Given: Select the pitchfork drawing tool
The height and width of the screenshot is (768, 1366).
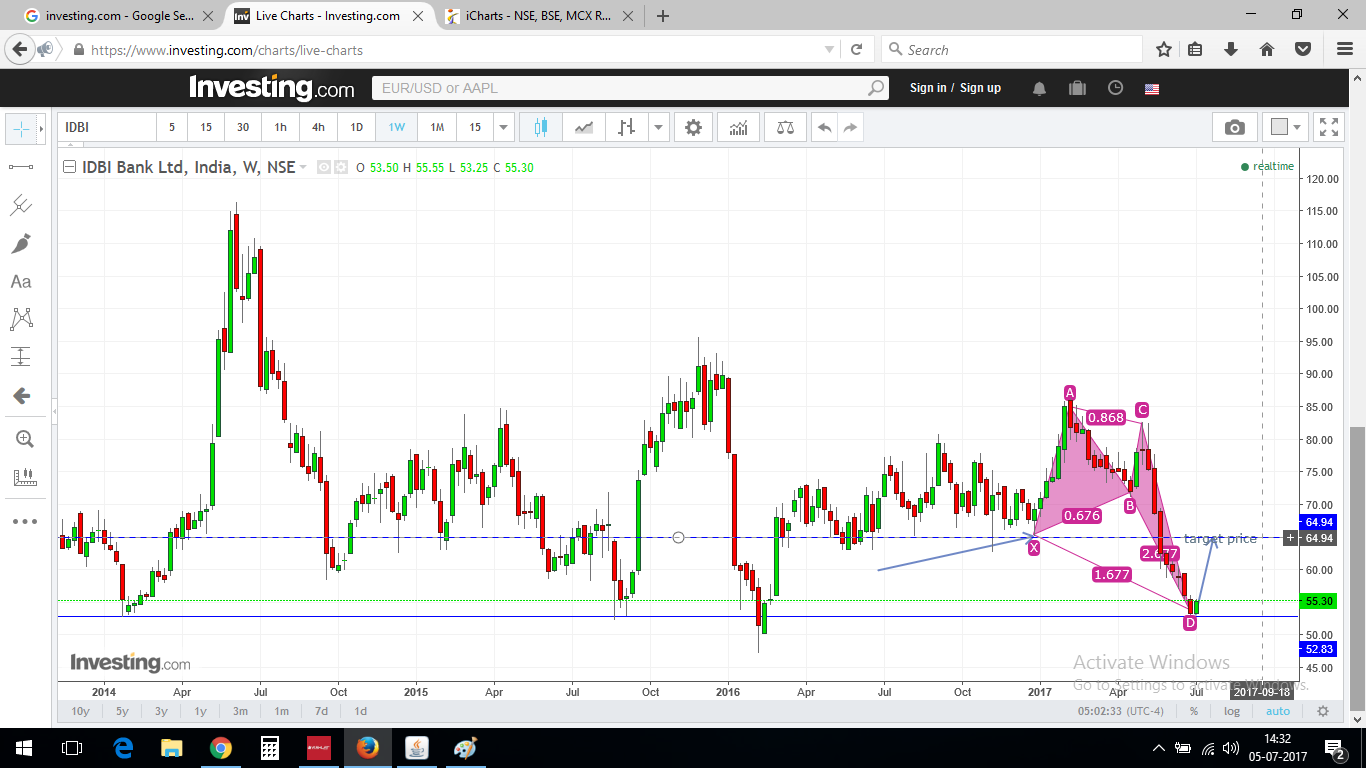Looking at the screenshot, I should (21, 205).
